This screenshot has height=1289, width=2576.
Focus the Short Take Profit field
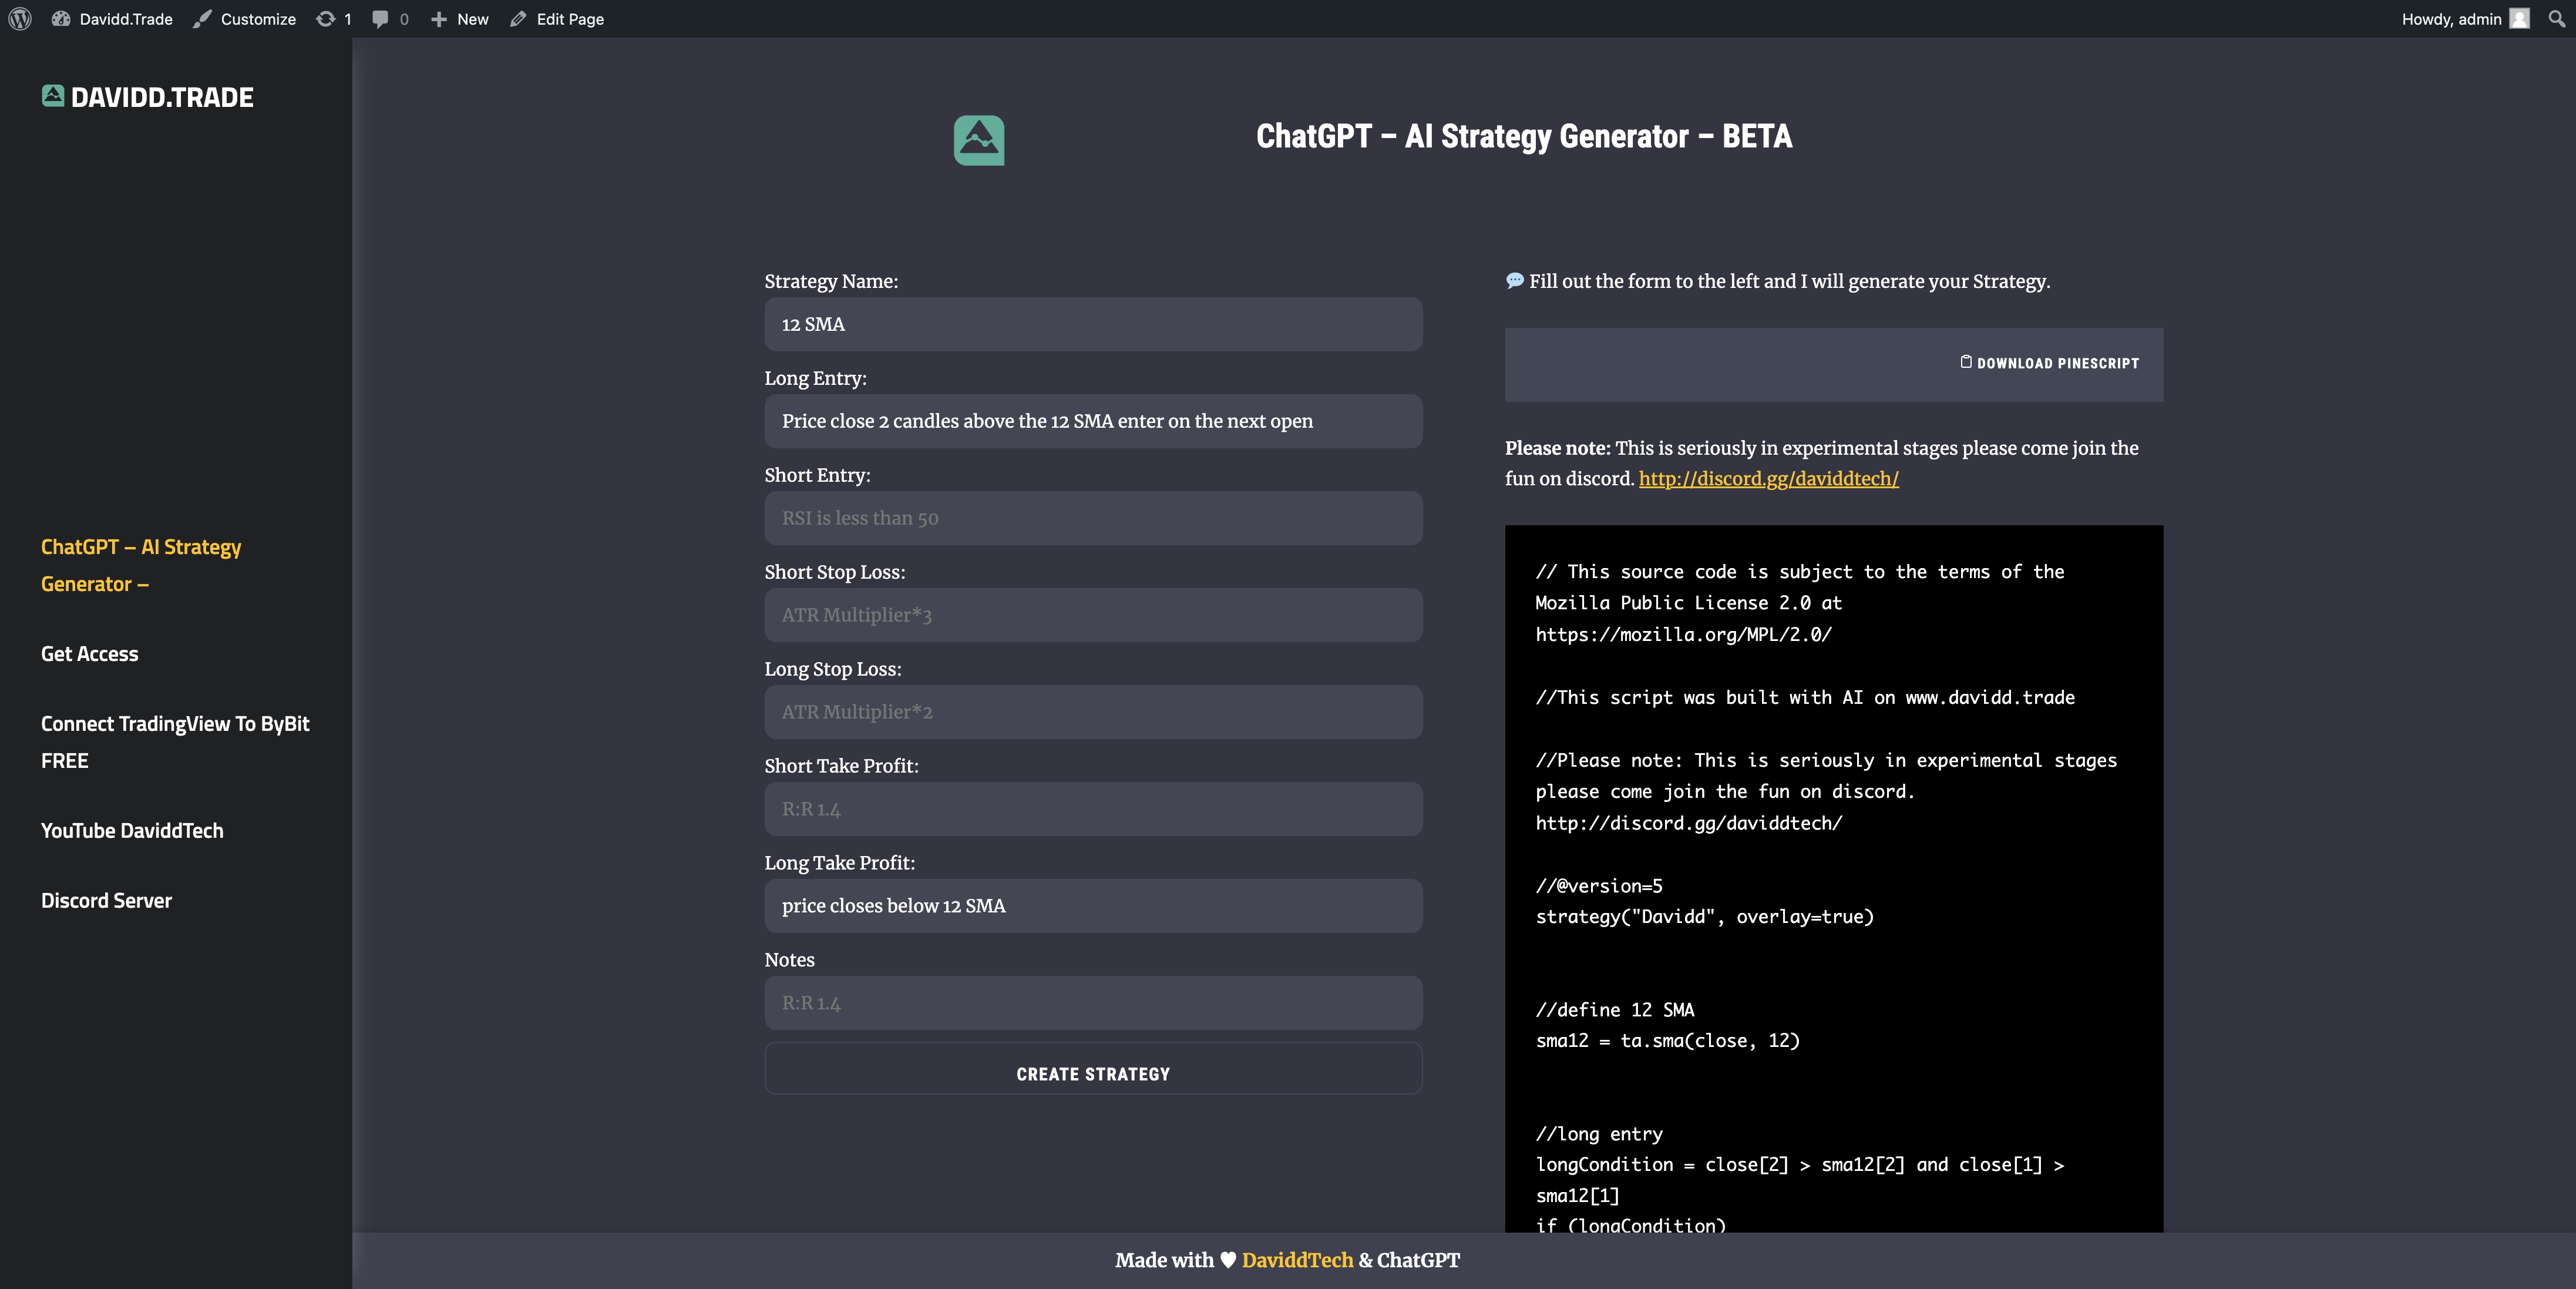click(1093, 809)
